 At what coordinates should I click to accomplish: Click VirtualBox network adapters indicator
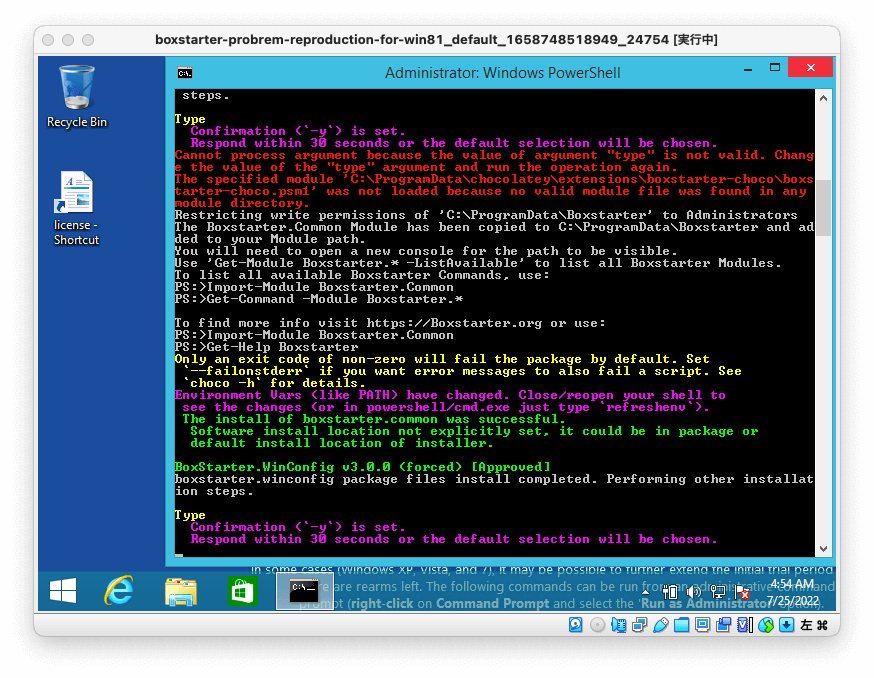coord(639,625)
